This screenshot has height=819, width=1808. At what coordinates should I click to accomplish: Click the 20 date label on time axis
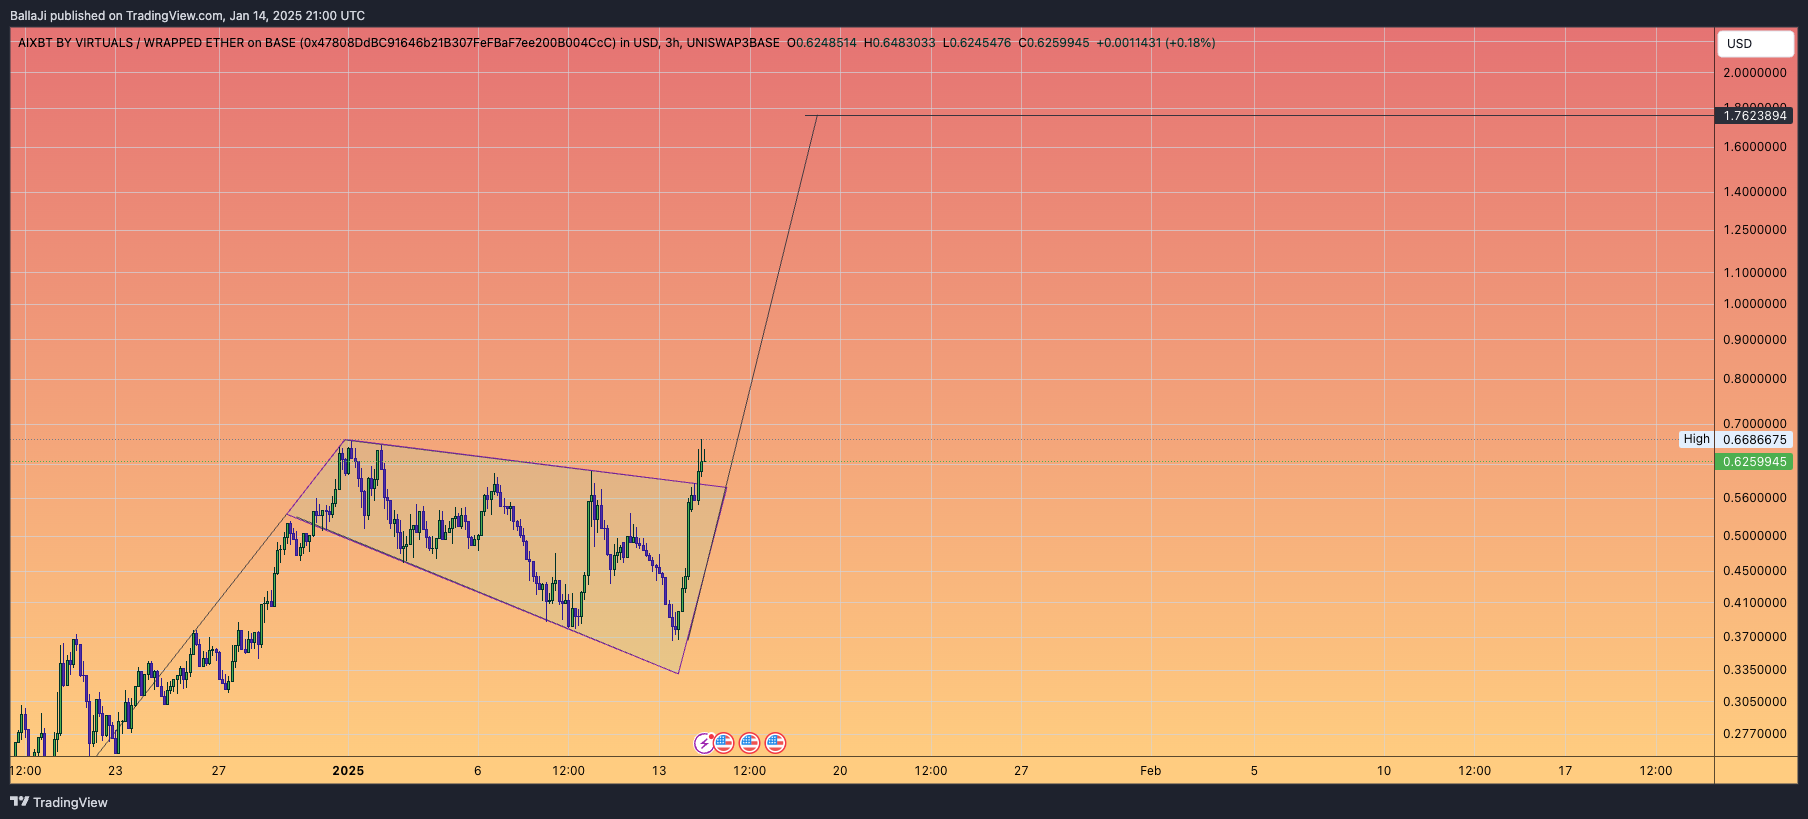[840, 771]
